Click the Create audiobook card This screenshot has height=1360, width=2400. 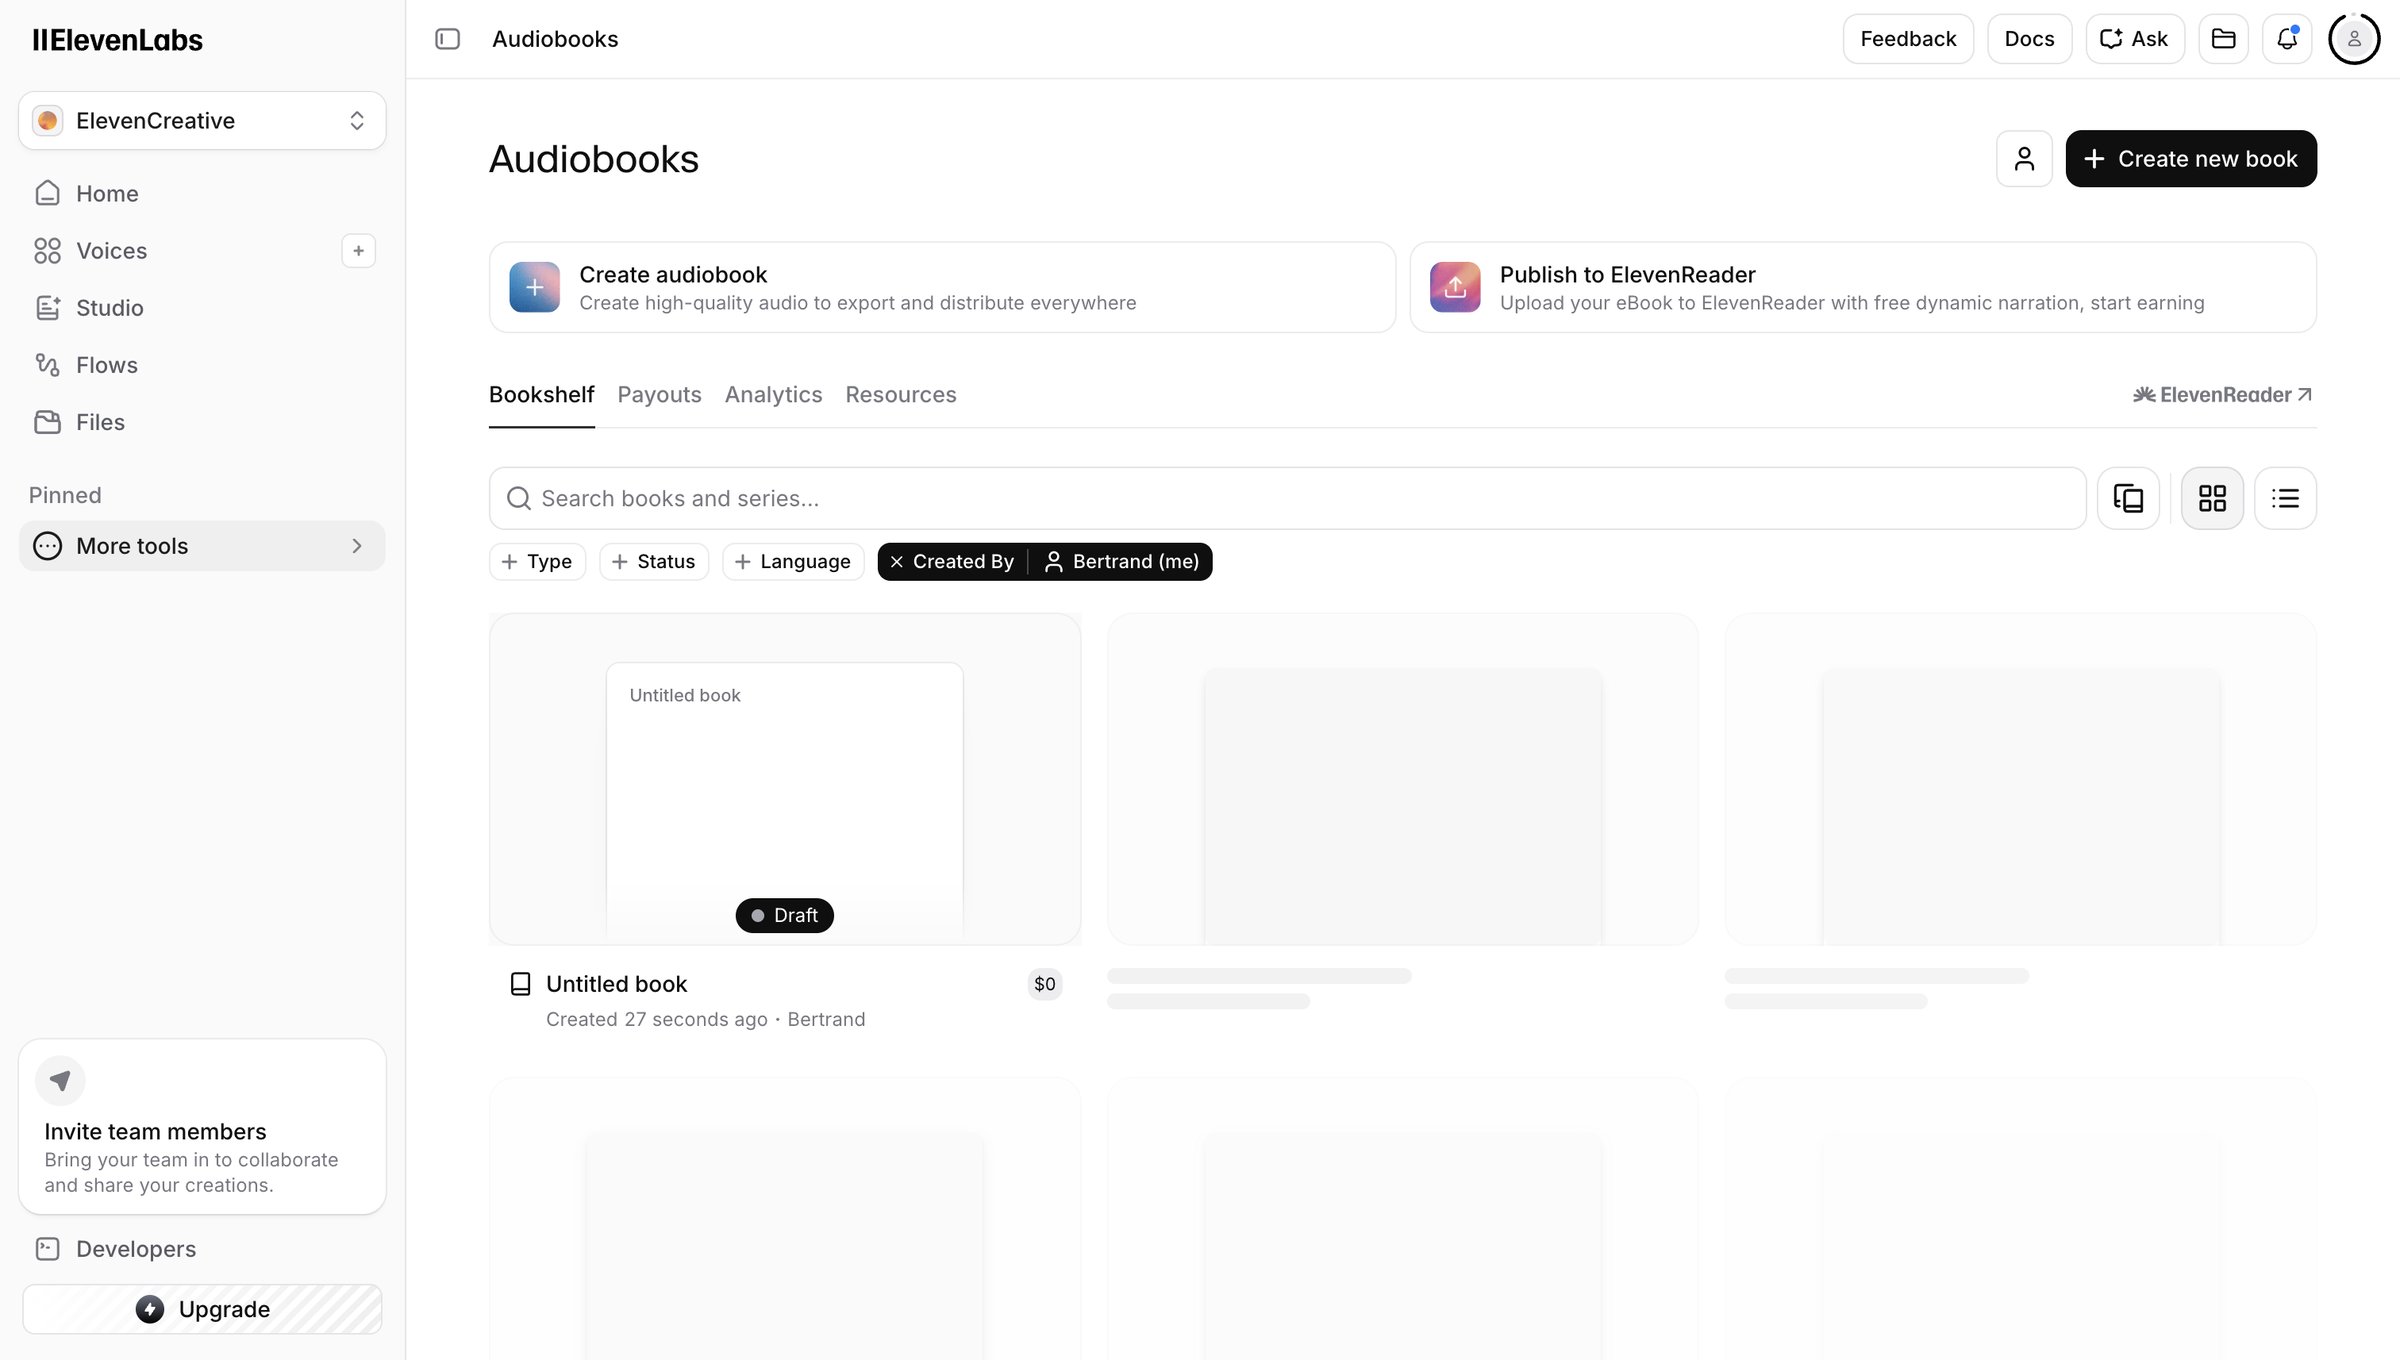tap(942, 287)
